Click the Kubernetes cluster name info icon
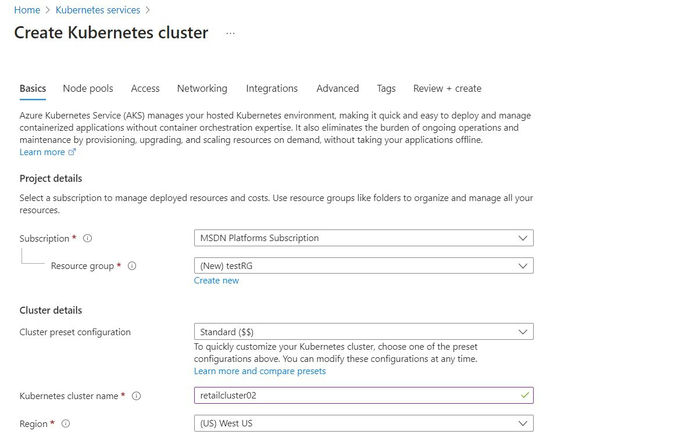Screen dimensions: 700x438 pos(136,396)
